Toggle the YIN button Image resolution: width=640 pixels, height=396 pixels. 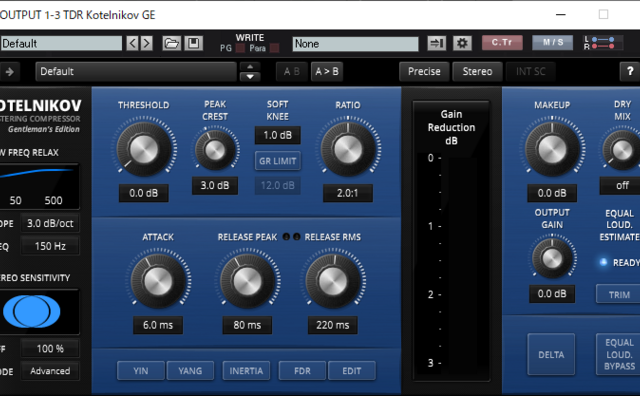141,371
